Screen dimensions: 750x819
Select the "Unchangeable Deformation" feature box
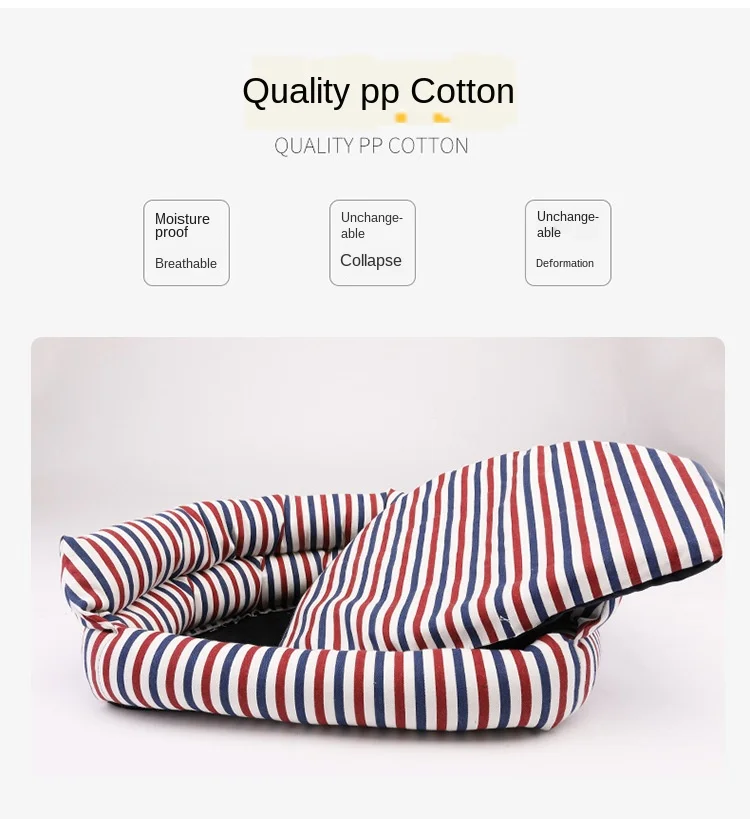point(568,242)
